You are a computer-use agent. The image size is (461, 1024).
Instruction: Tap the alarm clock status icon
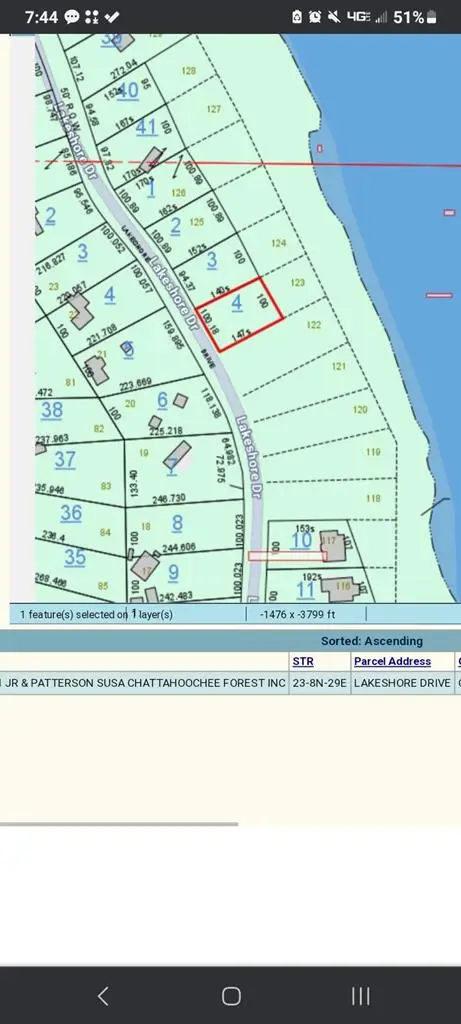[x=316, y=17]
